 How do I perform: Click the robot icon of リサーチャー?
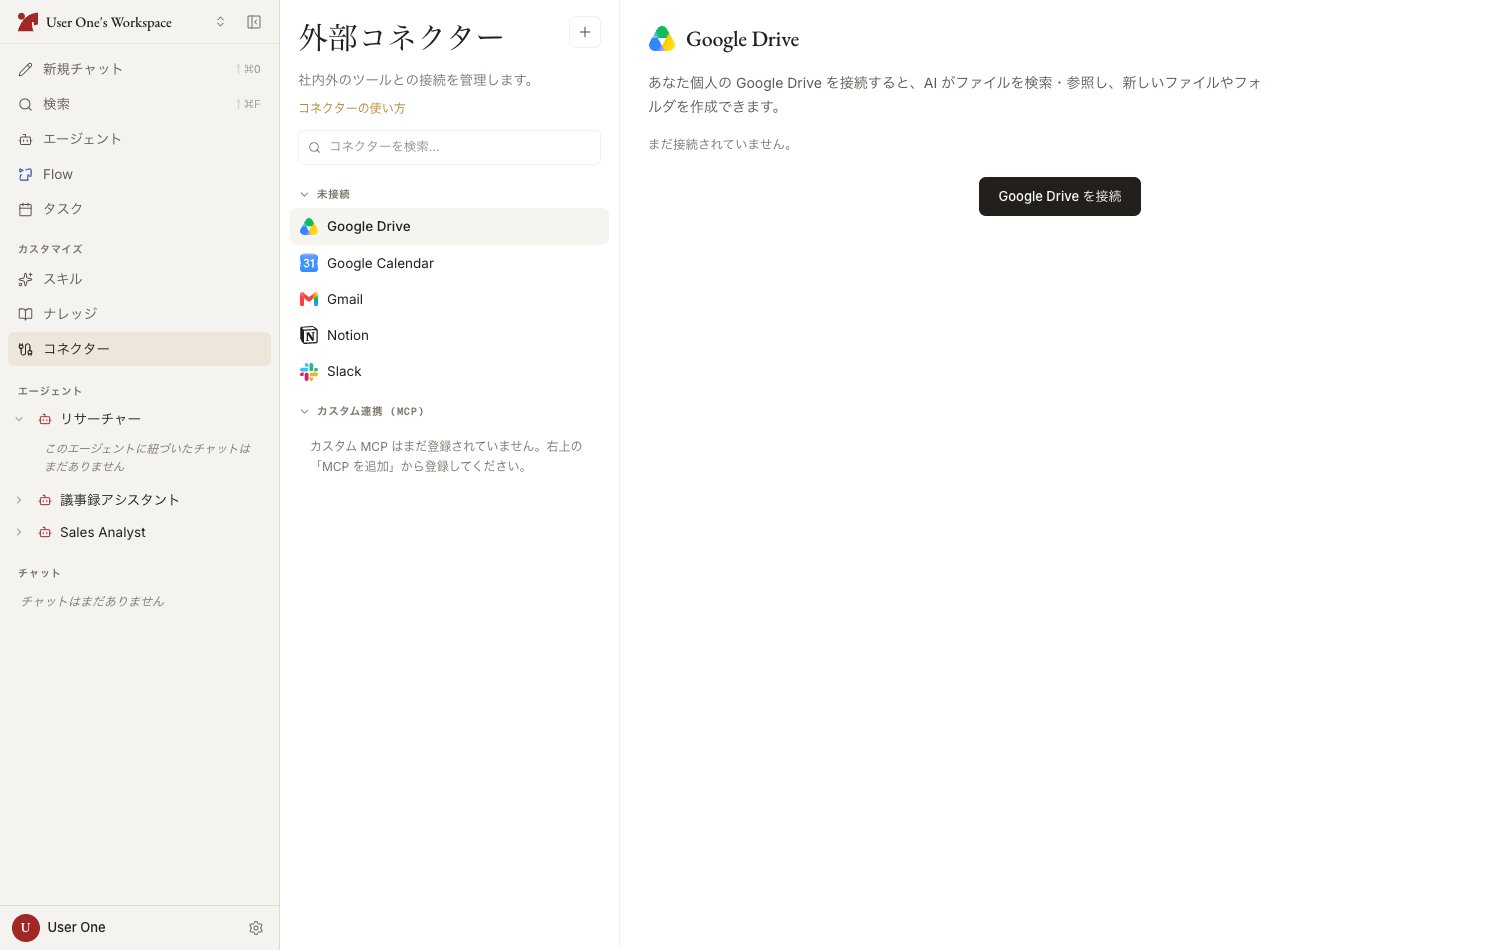pyautogui.click(x=45, y=419)
